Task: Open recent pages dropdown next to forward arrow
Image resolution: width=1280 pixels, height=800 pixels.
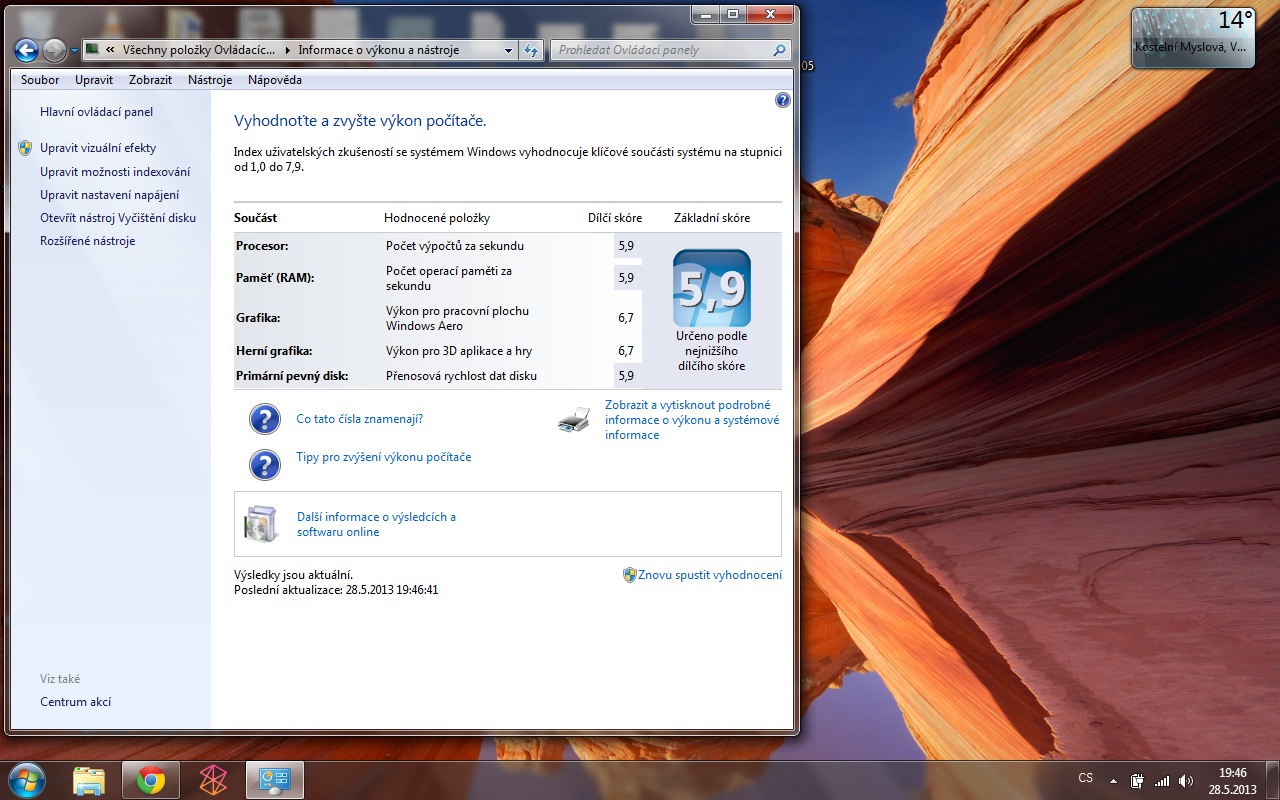Action: (x=74, y=51)
